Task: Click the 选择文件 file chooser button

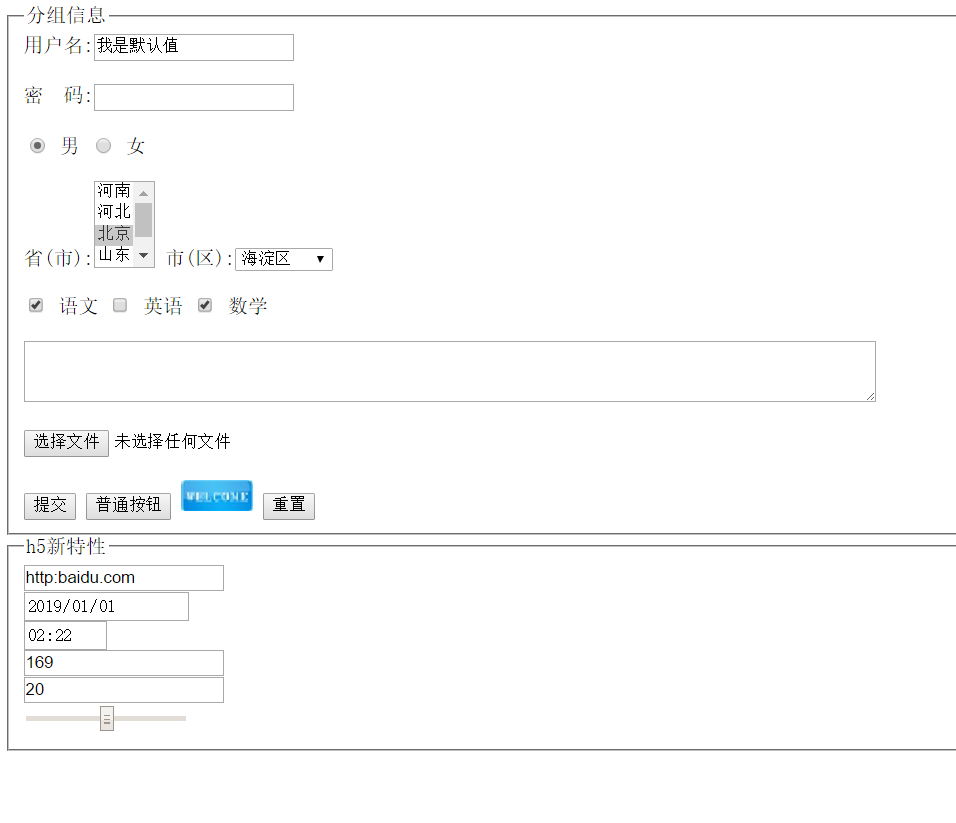Action: 66,443
